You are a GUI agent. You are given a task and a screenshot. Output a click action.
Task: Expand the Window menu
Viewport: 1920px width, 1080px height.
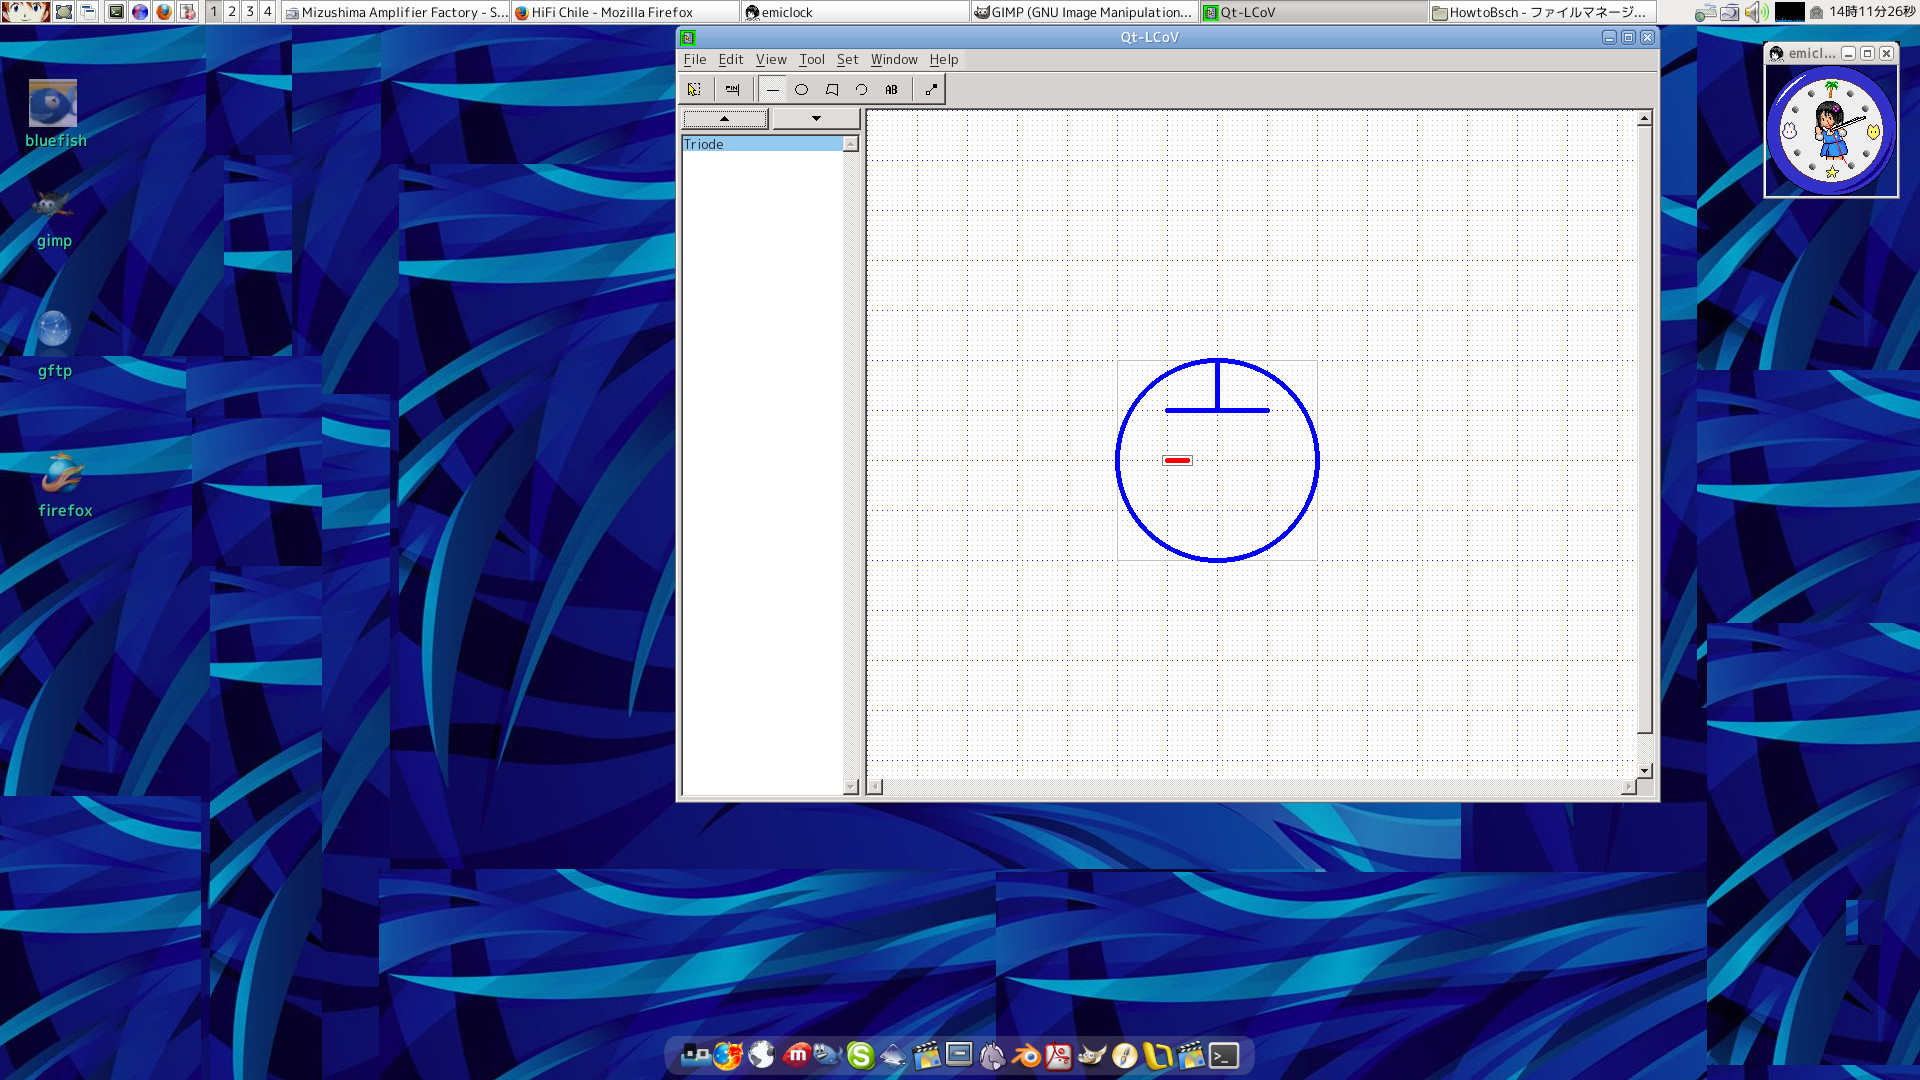(893, 60)
